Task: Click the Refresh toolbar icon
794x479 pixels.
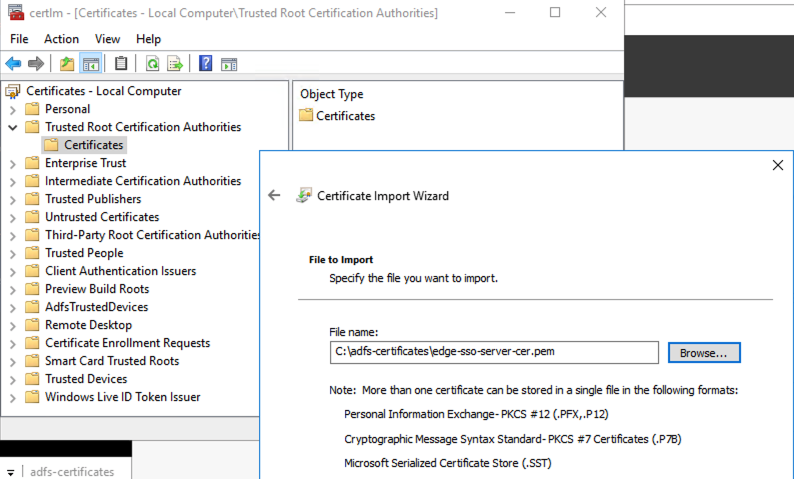Action: coord(152,64)
